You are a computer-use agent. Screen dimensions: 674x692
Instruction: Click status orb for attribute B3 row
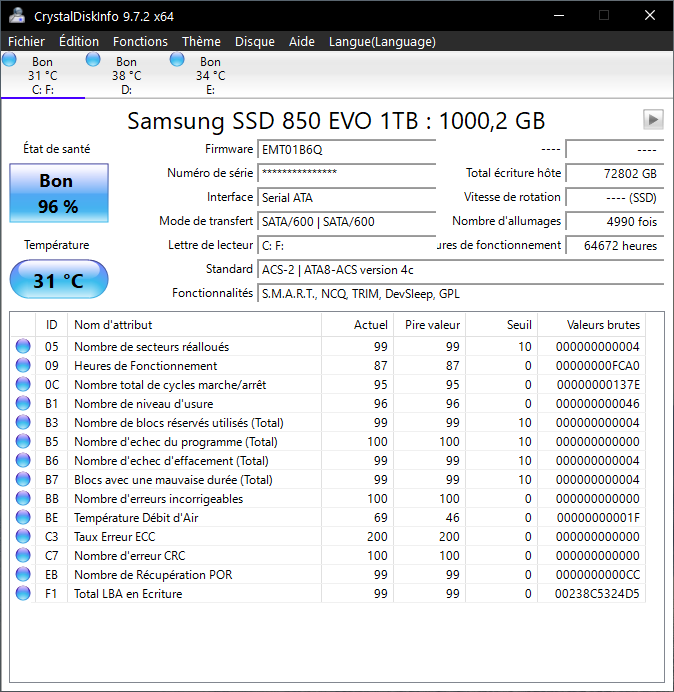[x=23, y=422]
